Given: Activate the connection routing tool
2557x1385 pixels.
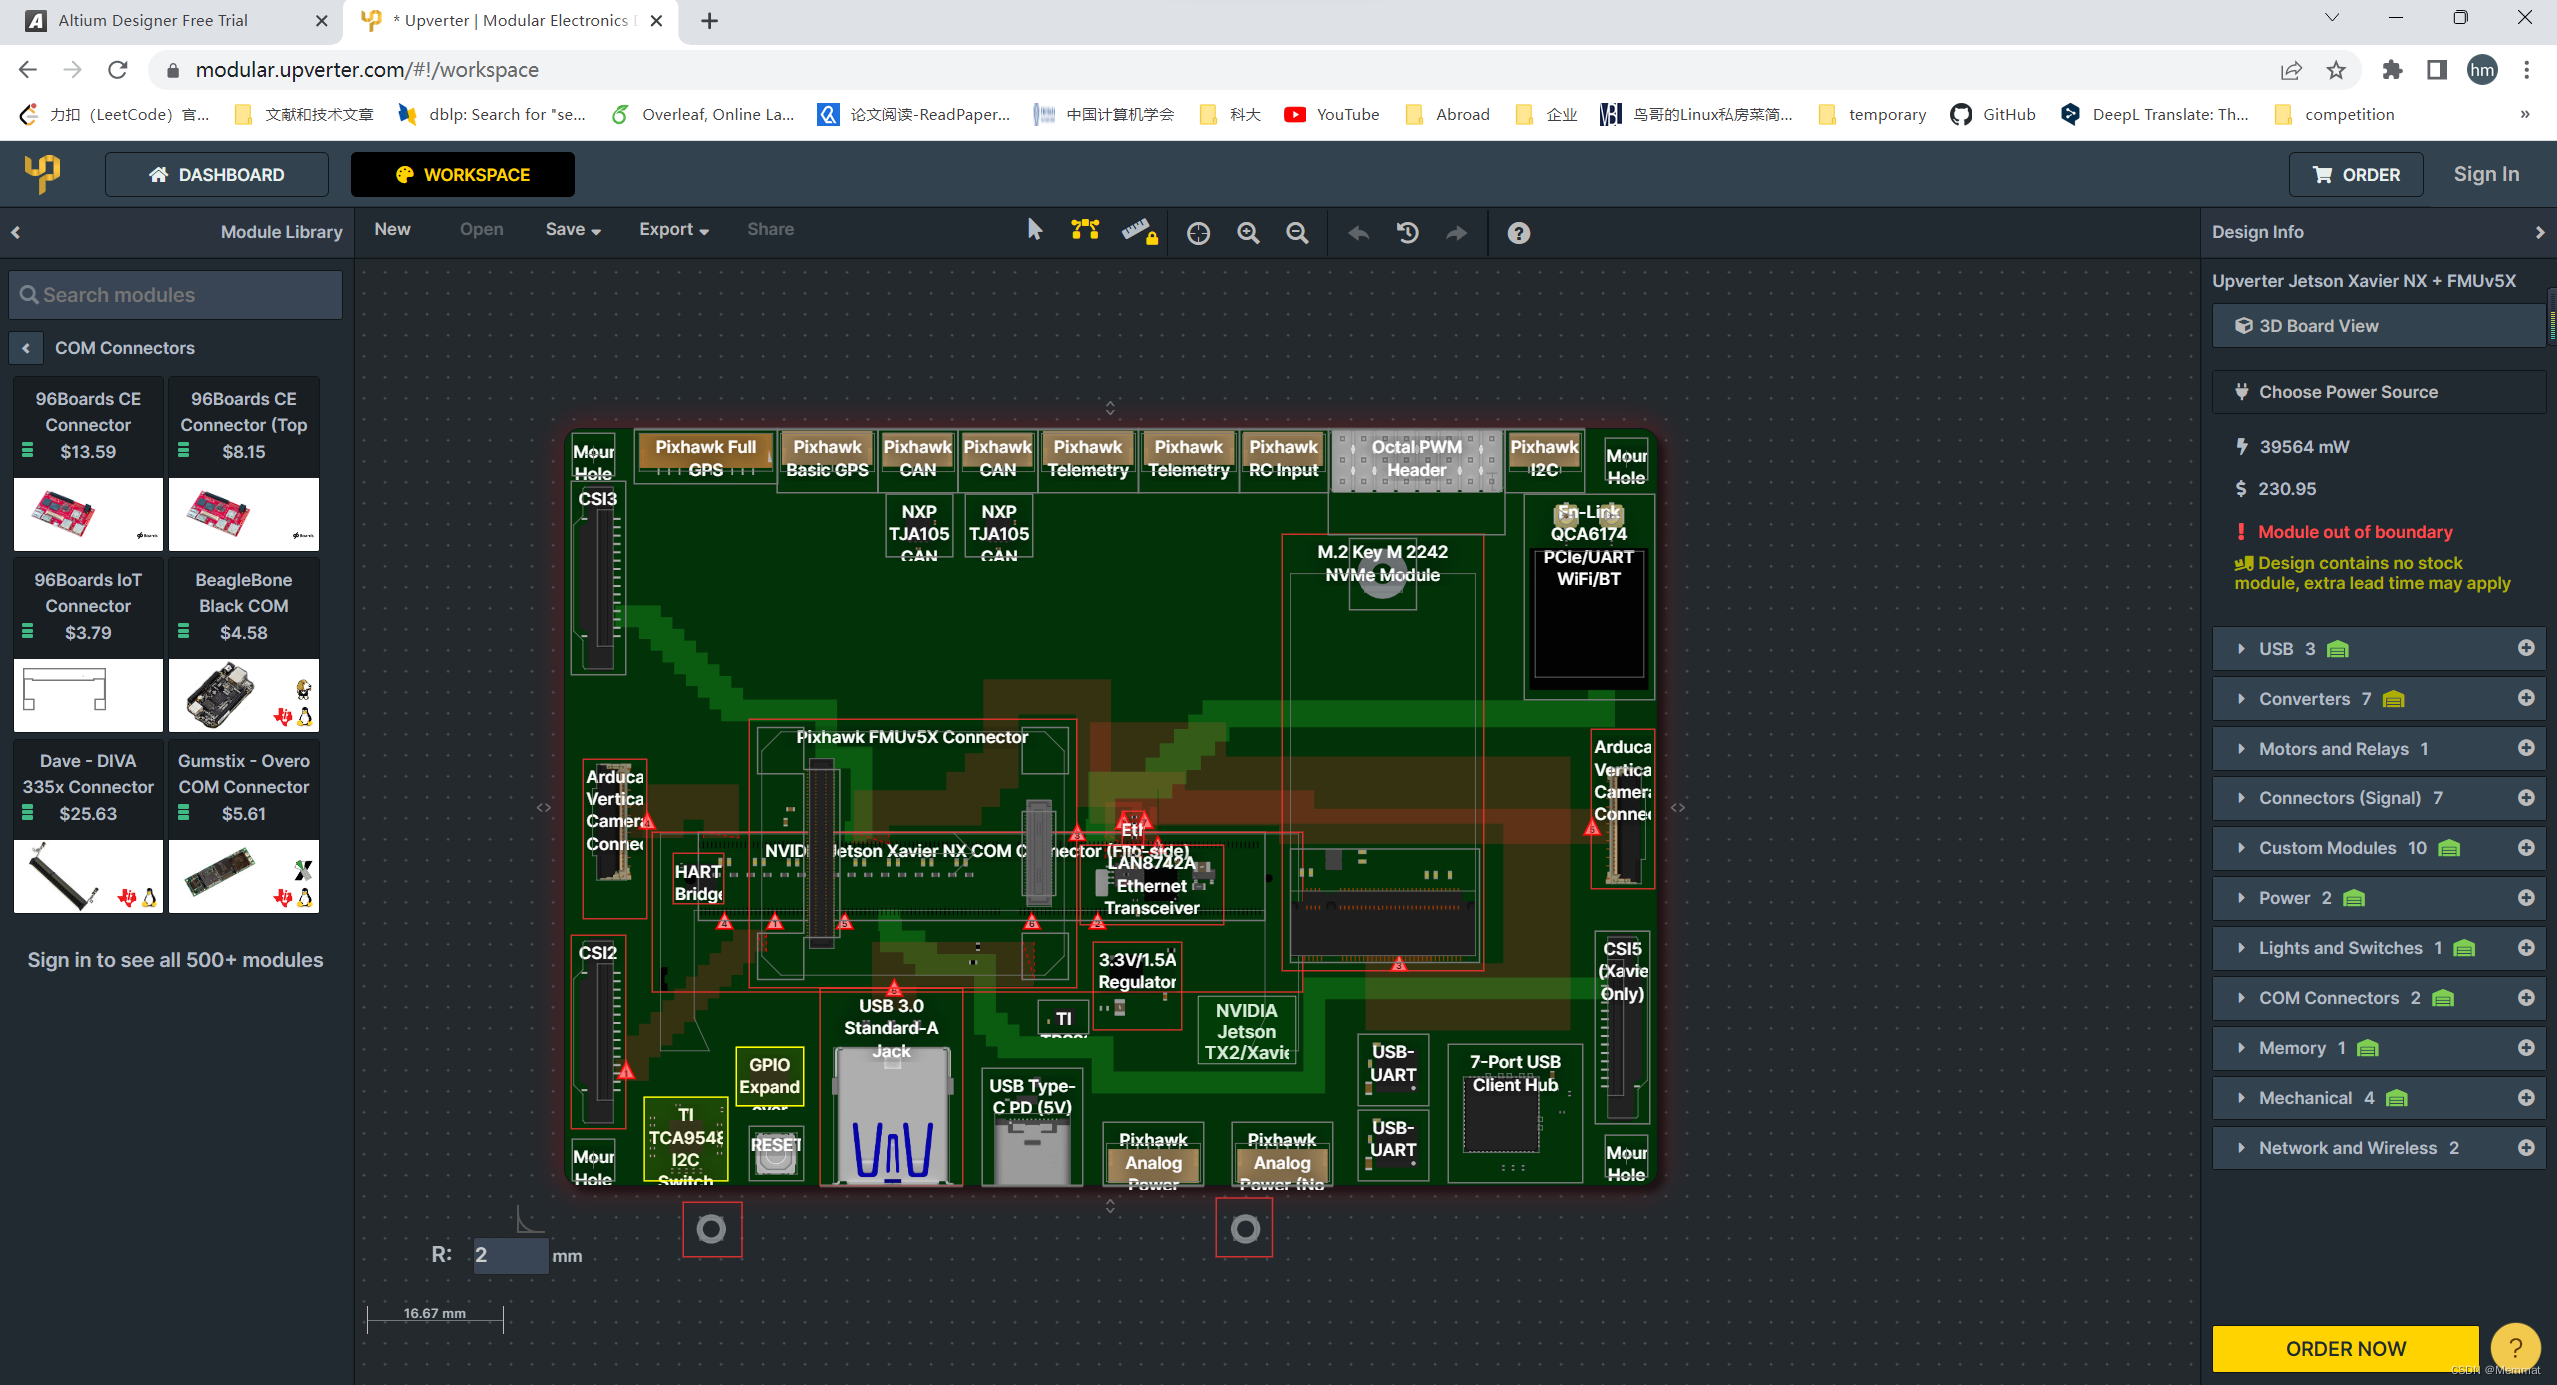Looking at the screenshot, I should pyautogui.click(x=1085, y=231).
